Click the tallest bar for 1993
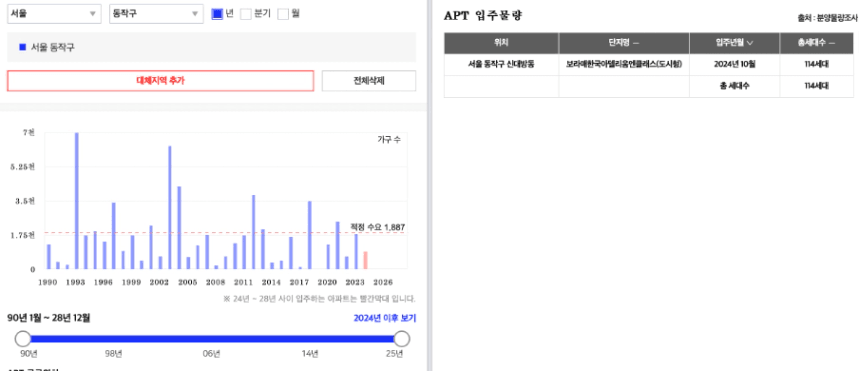Viewport: 859px width, 371px height. [77, 201]
